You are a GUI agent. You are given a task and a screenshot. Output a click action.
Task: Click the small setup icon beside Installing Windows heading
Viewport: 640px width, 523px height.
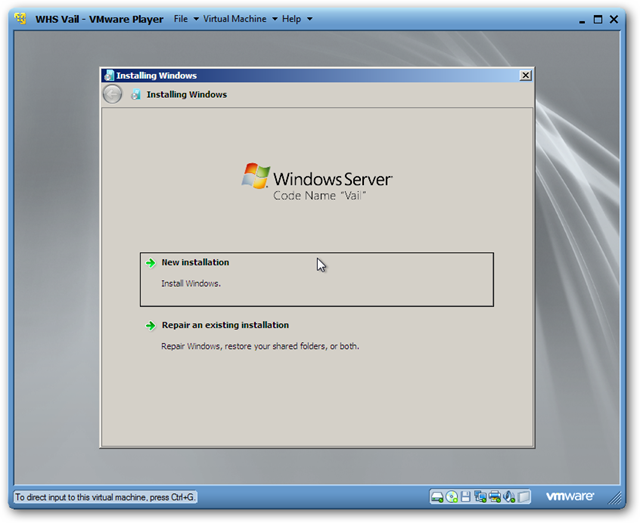pyautogui.click(x=136, y=95)
